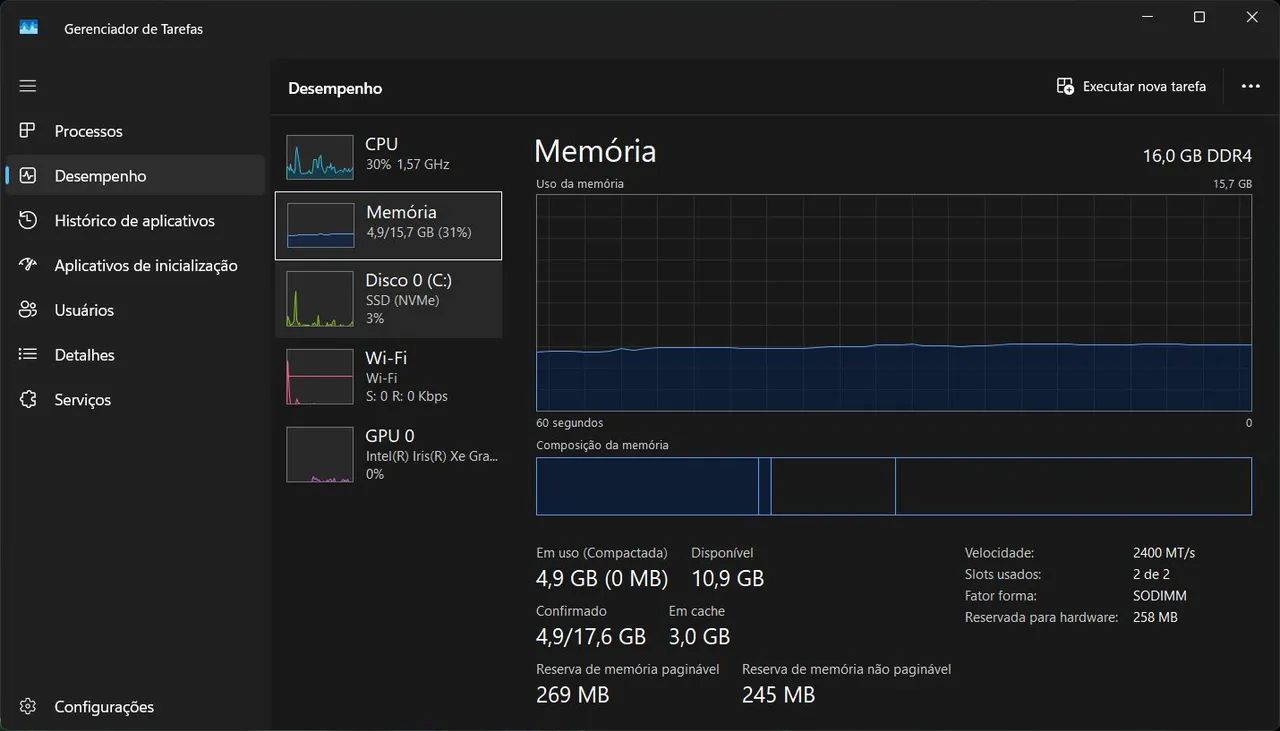Click the Uso da memória main graph
This screenshot has width=1280, height=731.
[x=894, y=303]
